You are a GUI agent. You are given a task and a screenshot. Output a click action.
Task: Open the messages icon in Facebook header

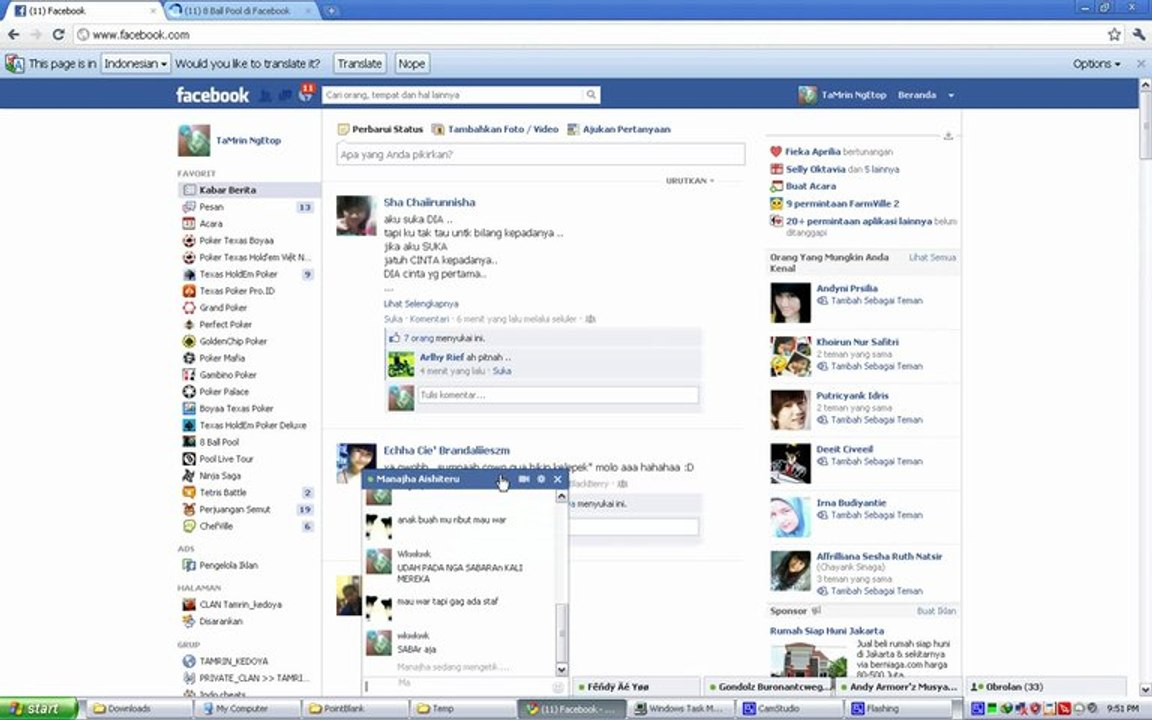[x=285, y=96]
